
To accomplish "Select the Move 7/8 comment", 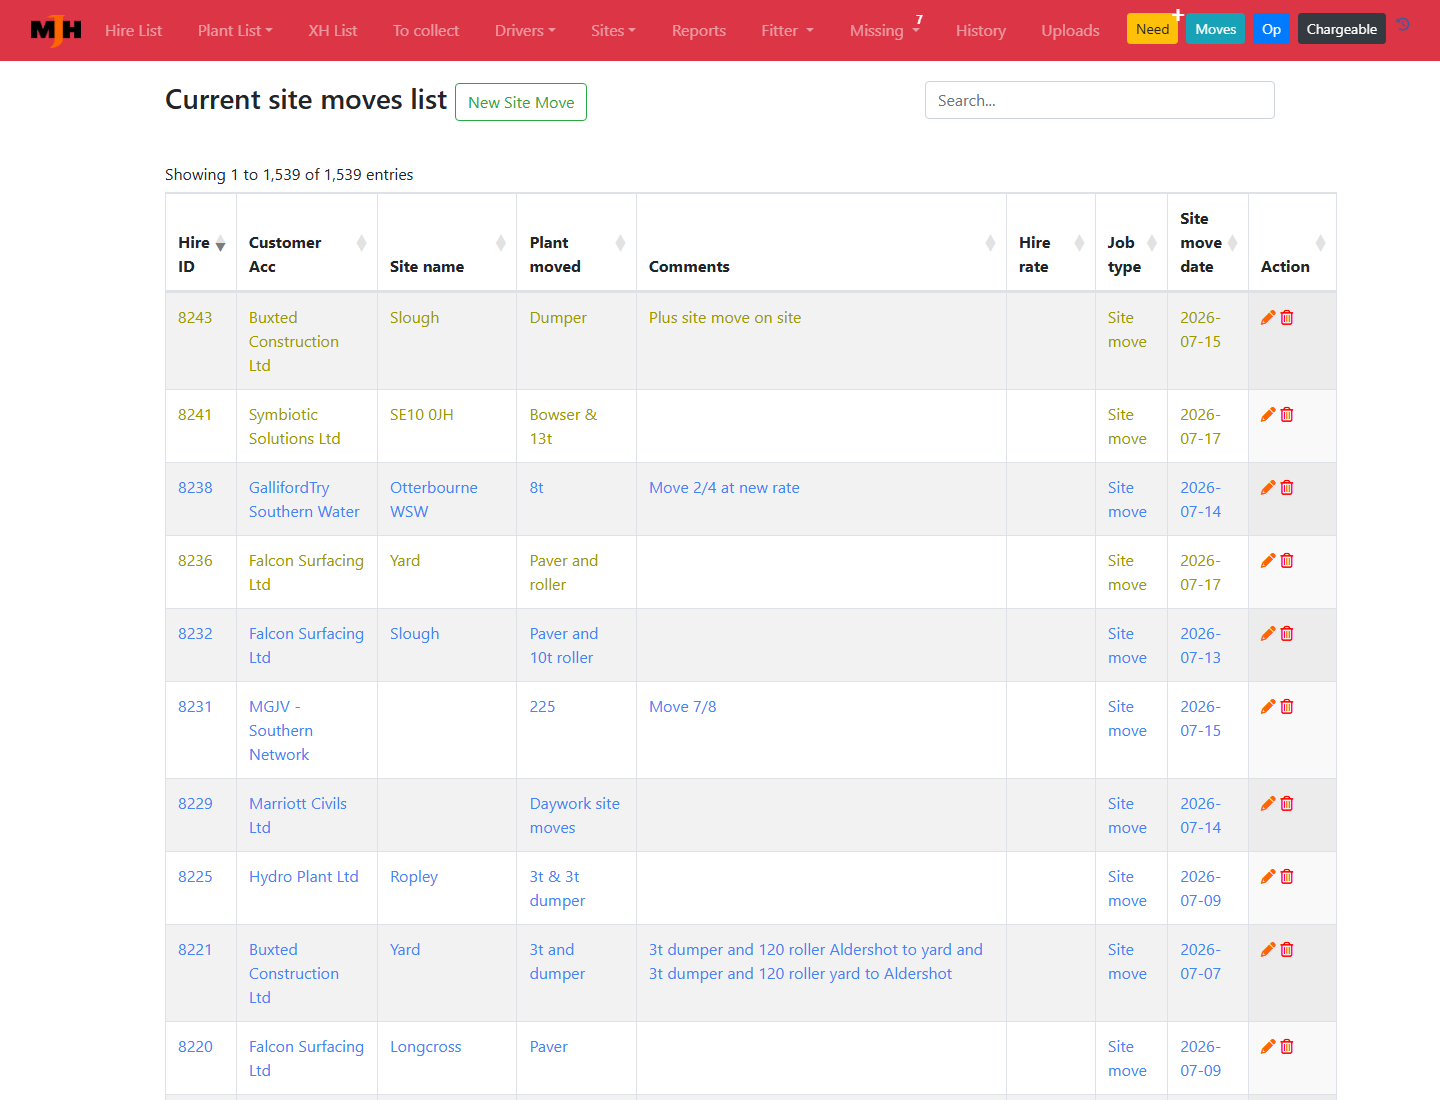I will 683,706.
